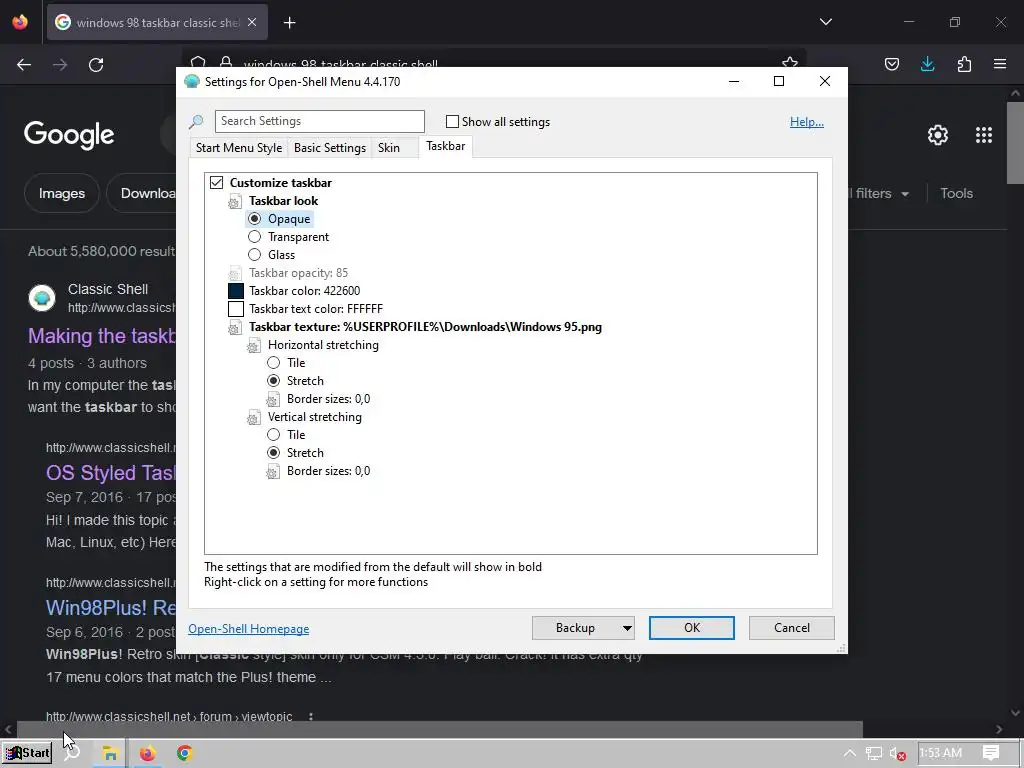This screenshot has height=768, width=1024.
Task: Open File Explorer from the taskbar
Action: coord(110,754)
